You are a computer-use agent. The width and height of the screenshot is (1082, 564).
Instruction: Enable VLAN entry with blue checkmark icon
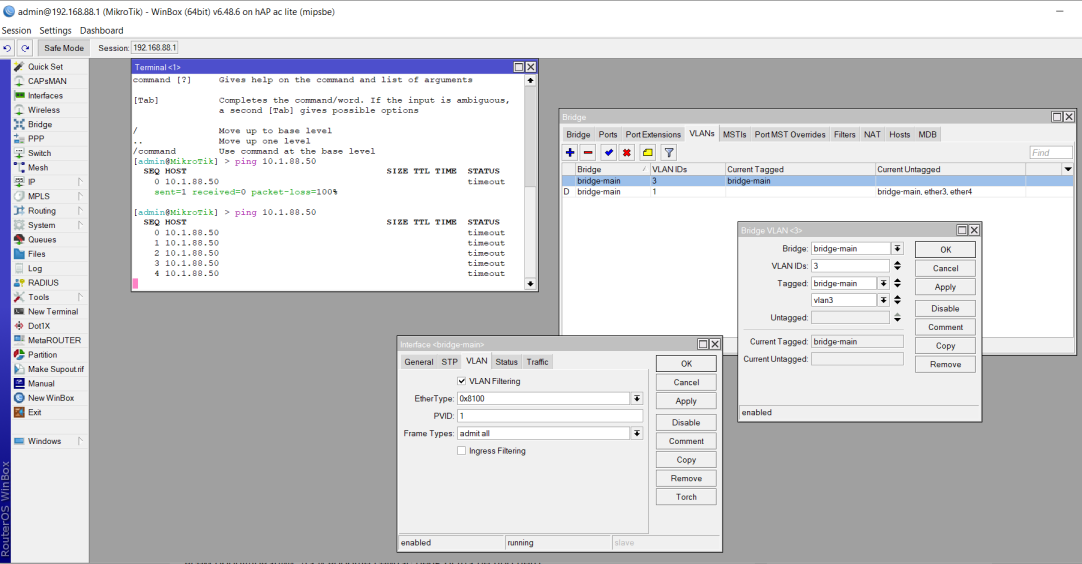click(x=609, y=153)
